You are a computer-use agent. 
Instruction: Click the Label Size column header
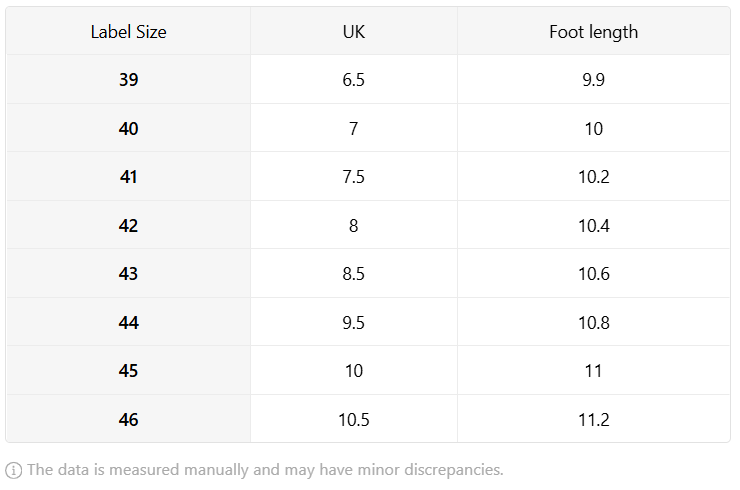tap(128, 31)
